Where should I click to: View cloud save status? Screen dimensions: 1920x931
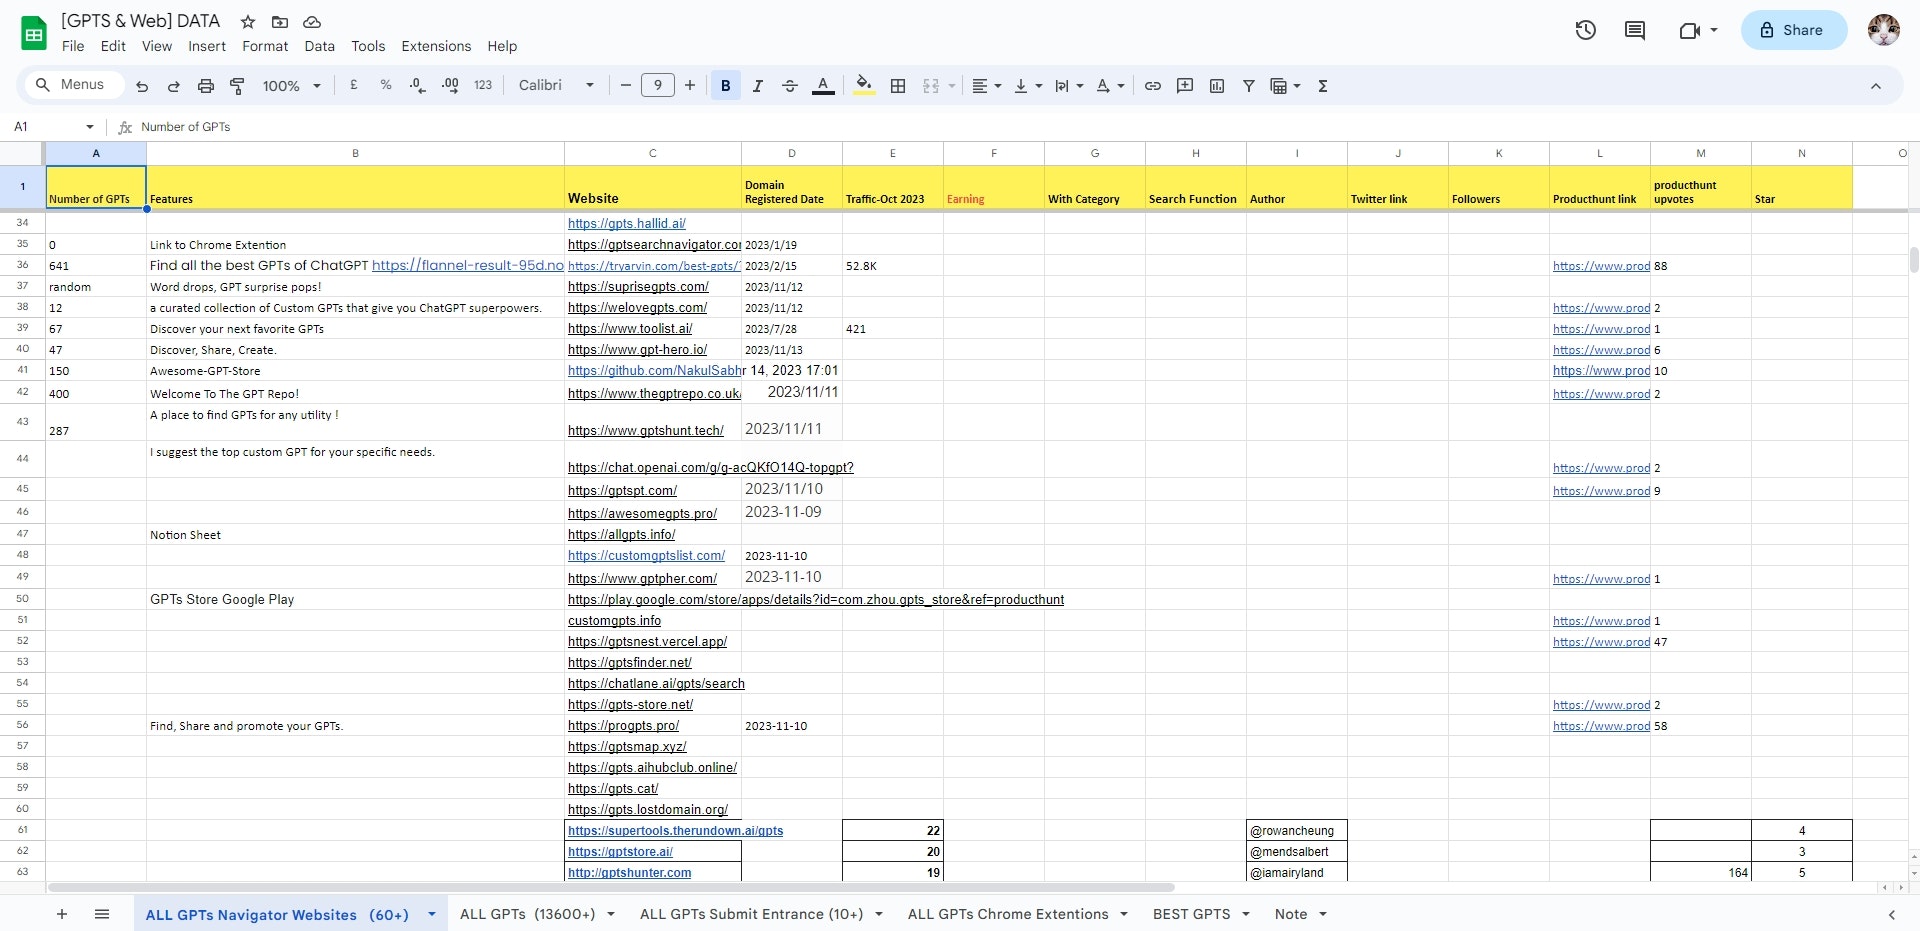tap(312, 21)
